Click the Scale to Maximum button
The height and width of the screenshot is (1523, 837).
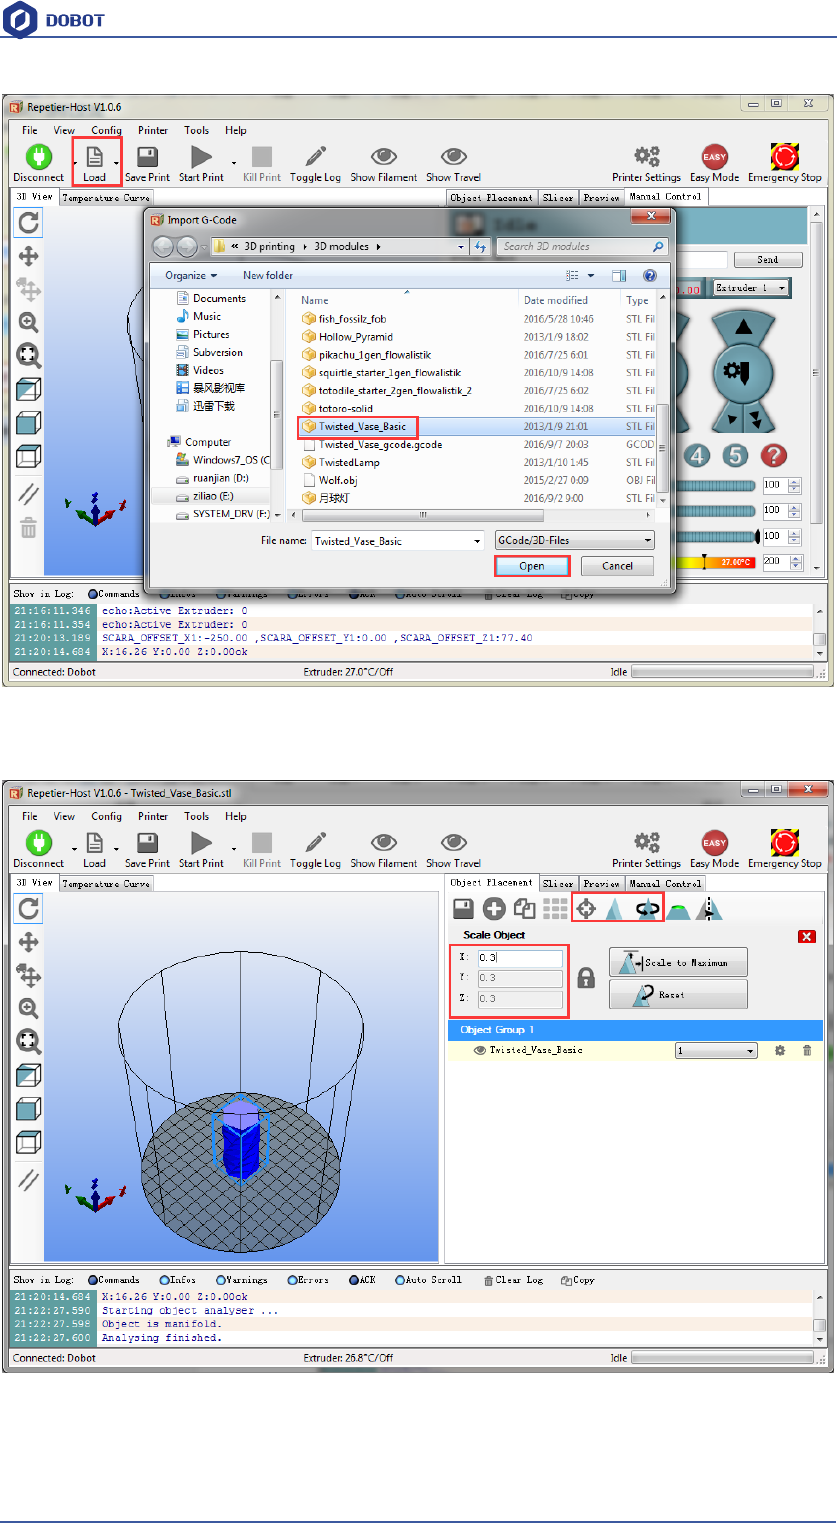pos(678,962)
